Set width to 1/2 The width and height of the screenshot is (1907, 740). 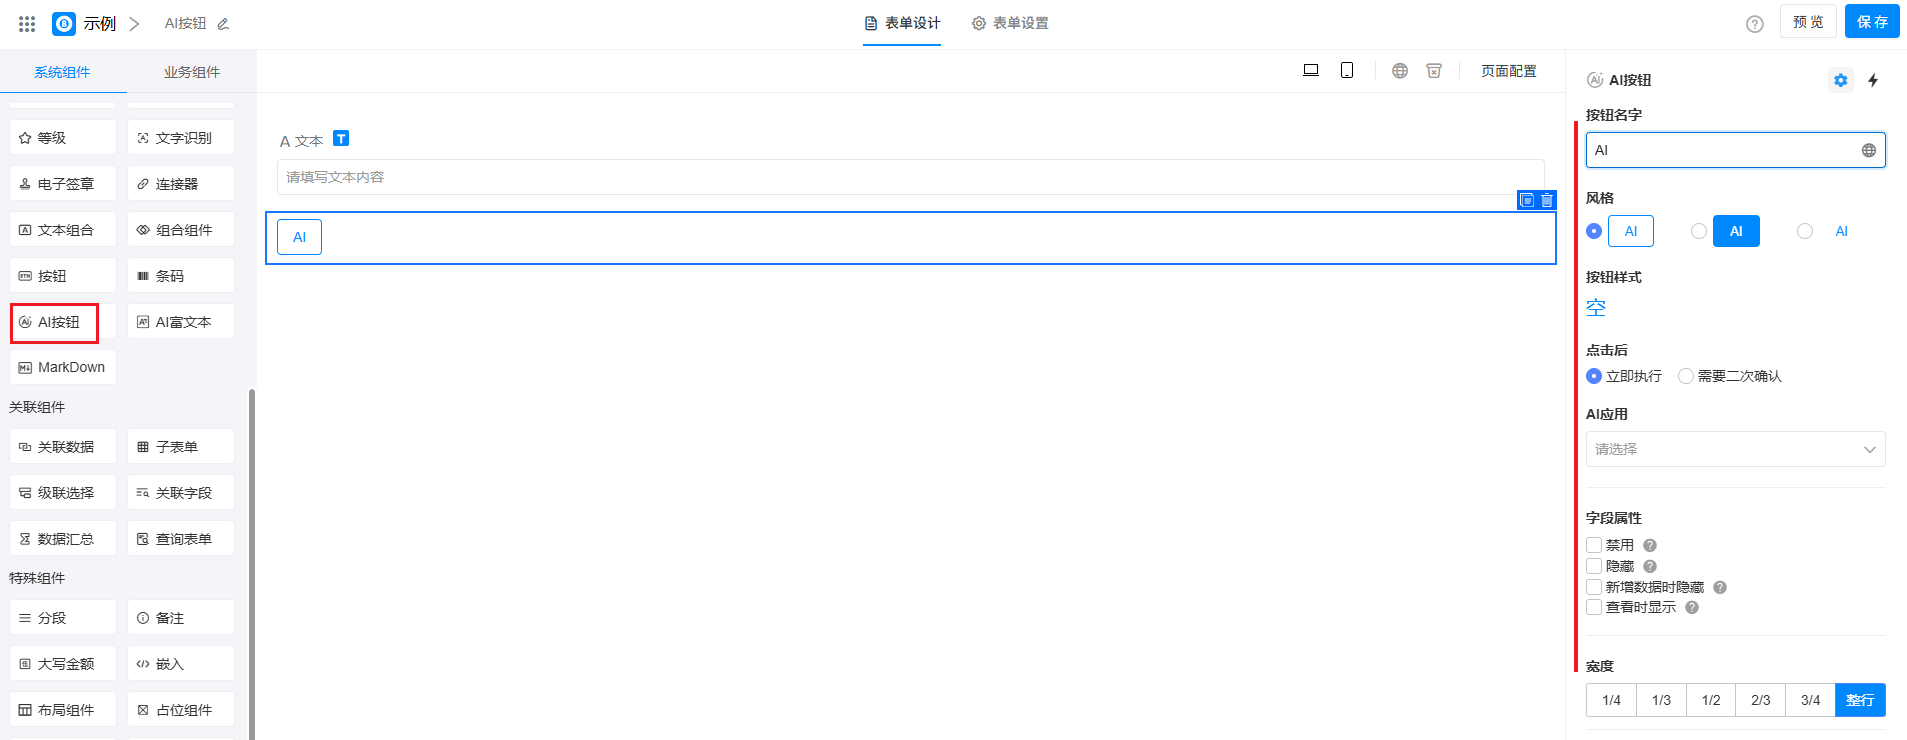(x=1711, y=700)
